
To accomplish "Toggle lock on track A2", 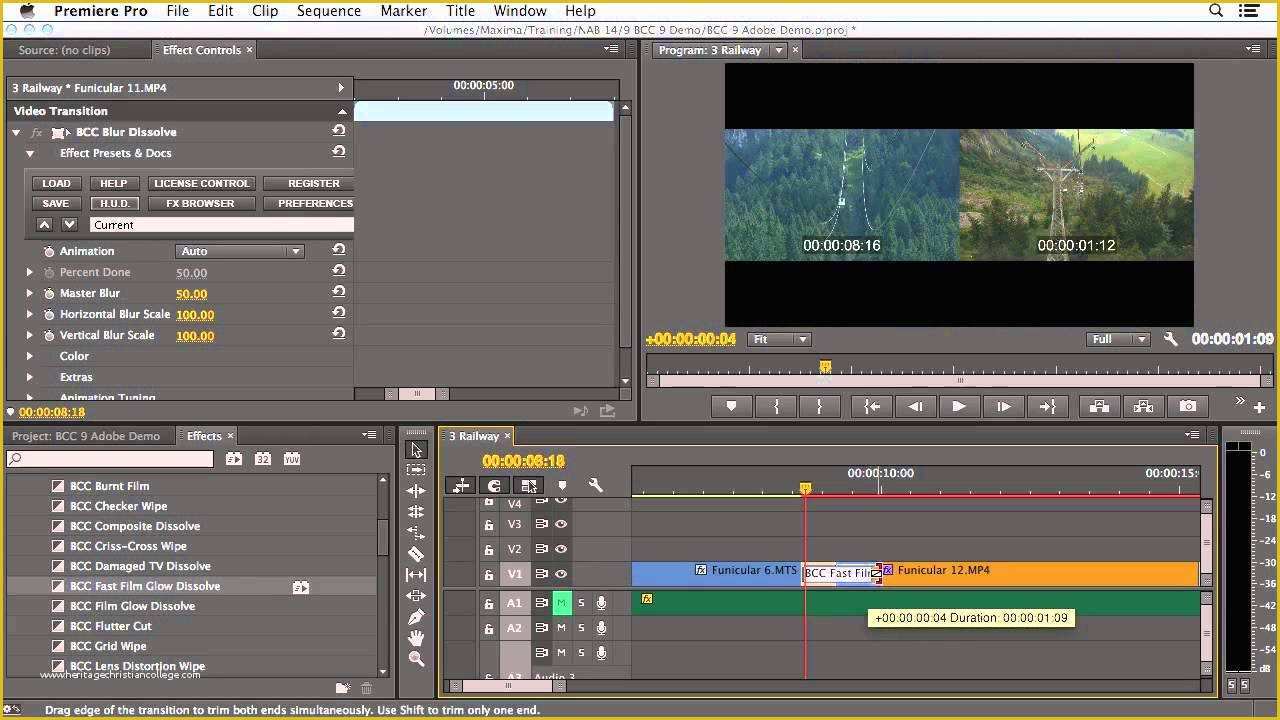I will coord(488,629).
